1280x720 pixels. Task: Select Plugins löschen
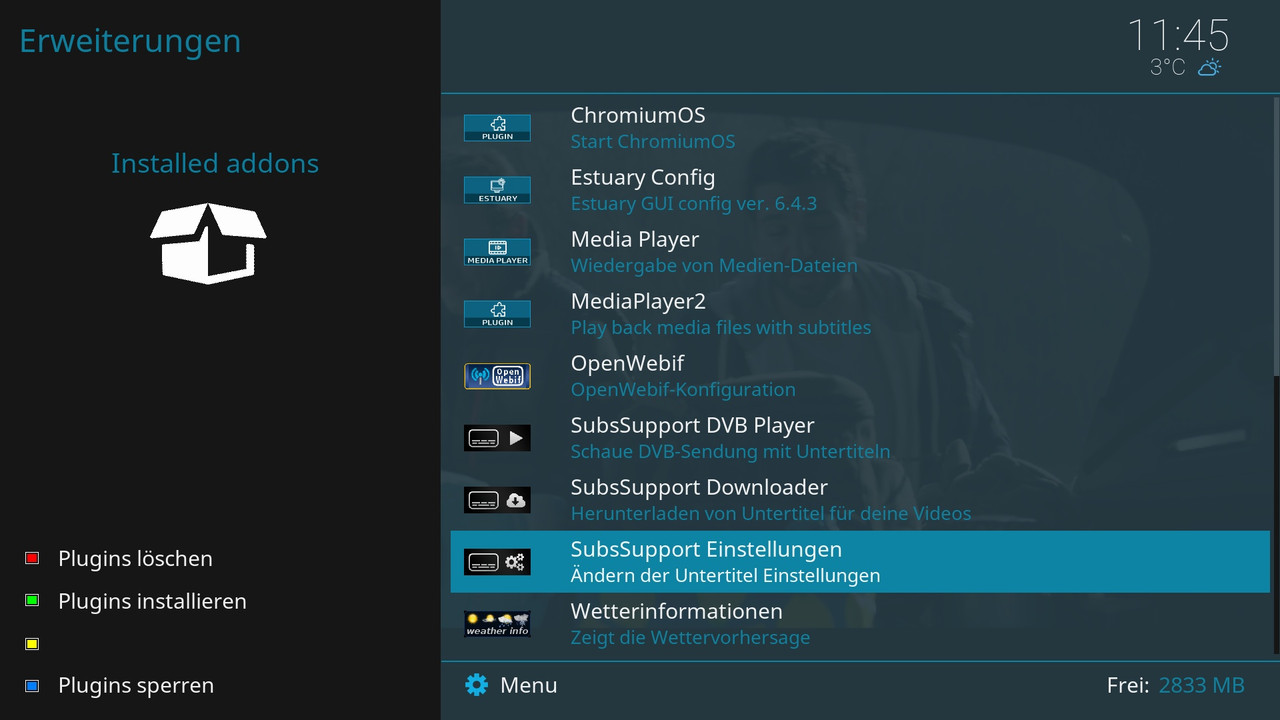(135, 559)
